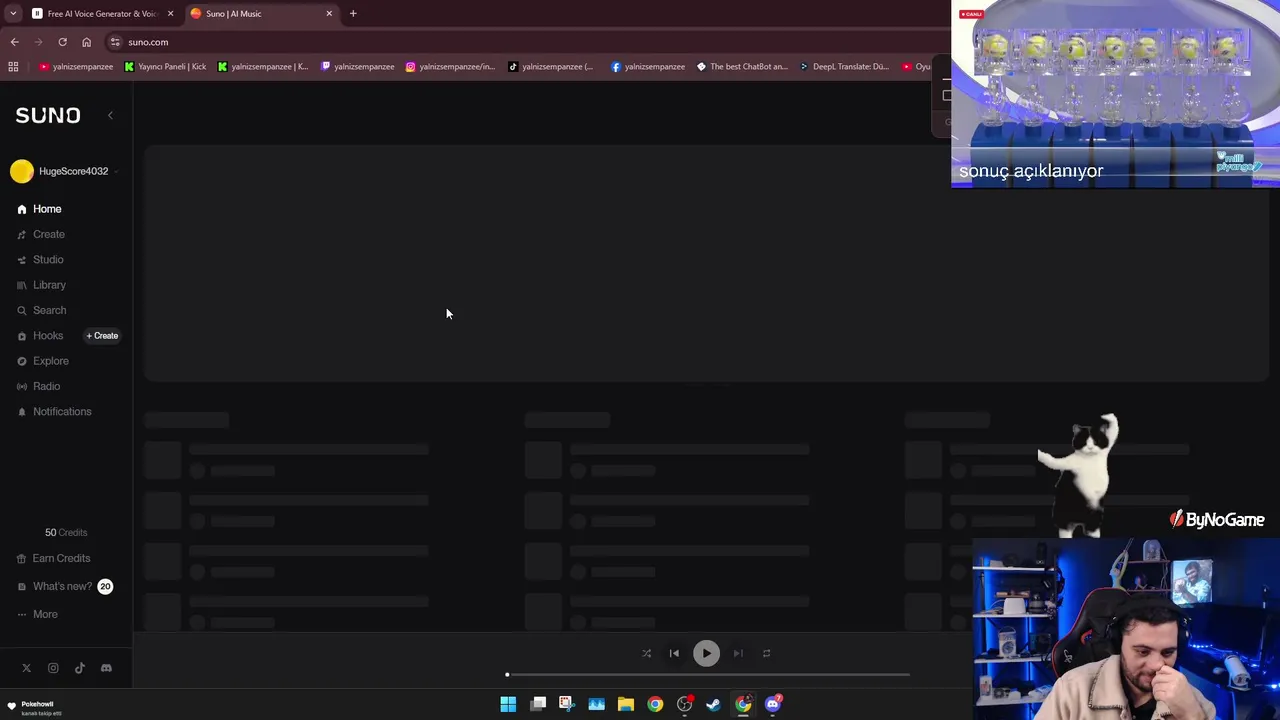Viewport: 1280px width, 720px height.
Task: Open the Create page in sidebar
Action: 40,234
